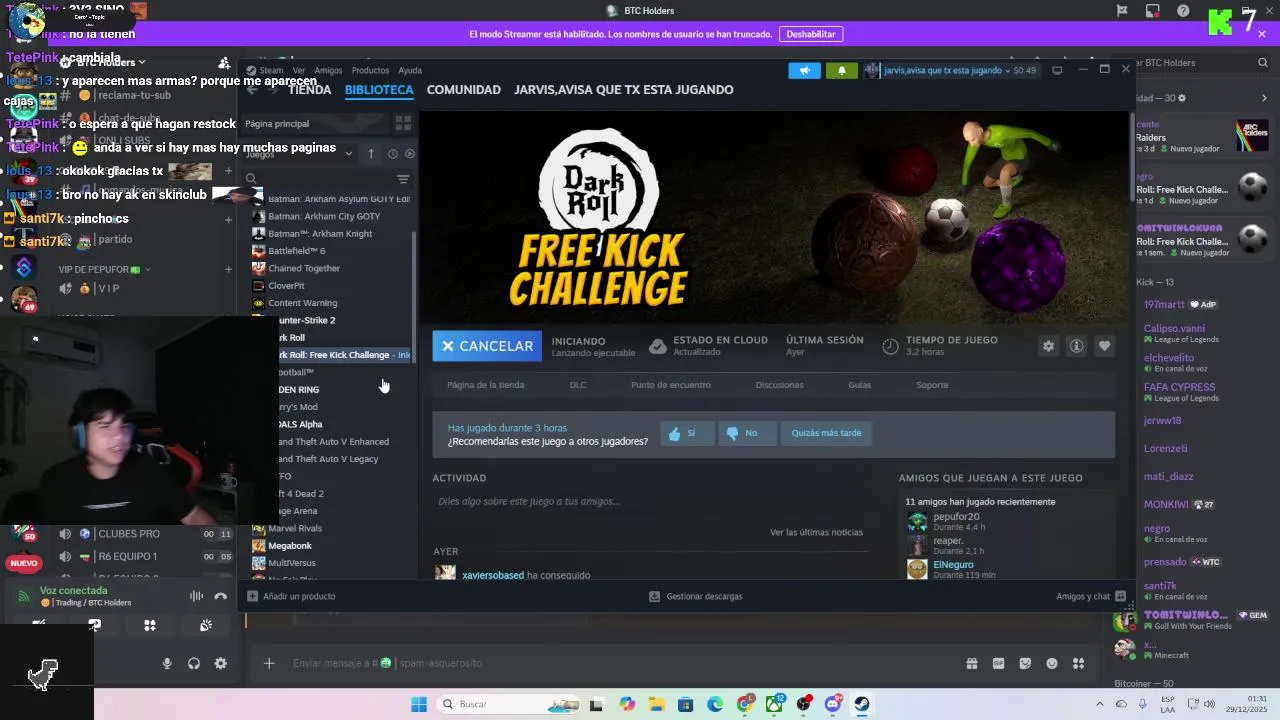This screenshot has height=720, width=1280.
Task: Switch Steam to Big Picture mode icon
Action: (1057, 70)
